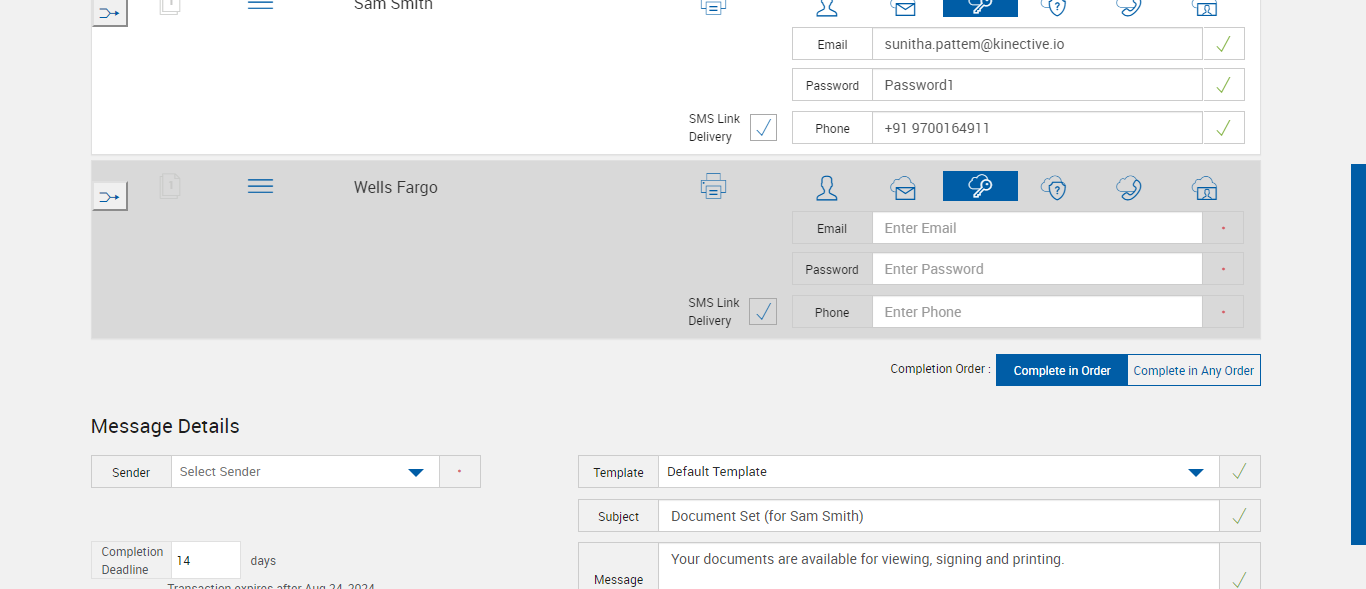
Task: Expand the Default Template dropdown
Action: pos(938,472)
